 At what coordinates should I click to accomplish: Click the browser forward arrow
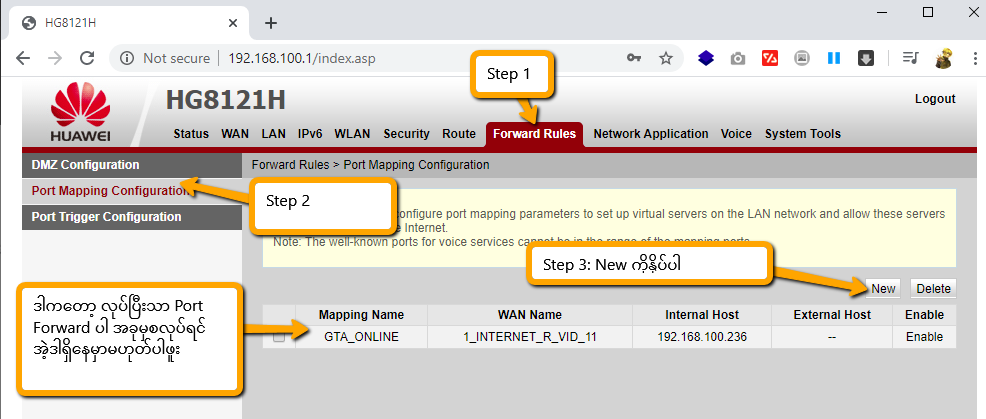tap(55, 59)
